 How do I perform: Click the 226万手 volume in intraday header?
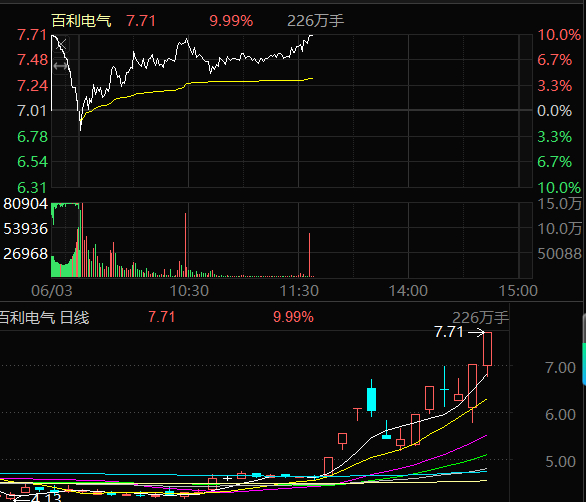315,21
